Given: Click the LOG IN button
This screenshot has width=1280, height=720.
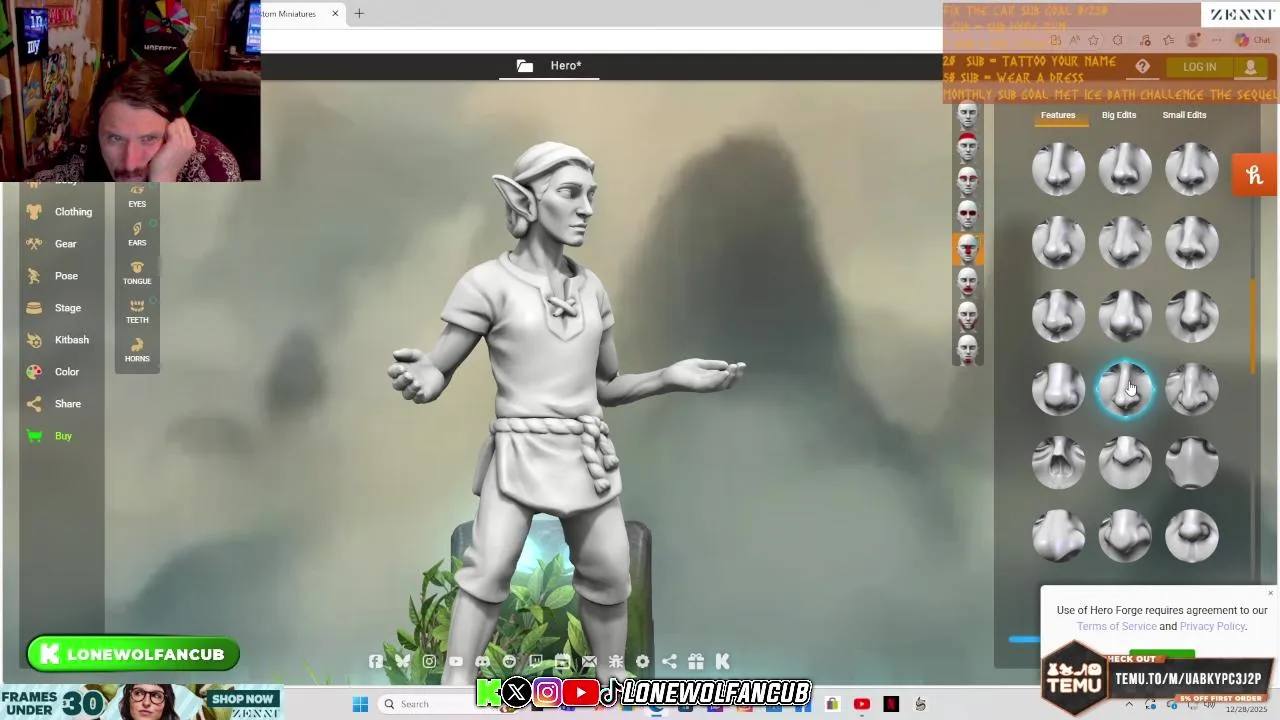Looking at the screenshot, I should click(x=1199, y=67).
